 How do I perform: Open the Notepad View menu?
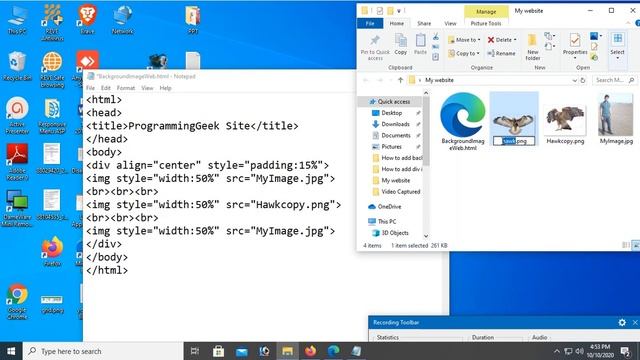(x=147, y=88)
